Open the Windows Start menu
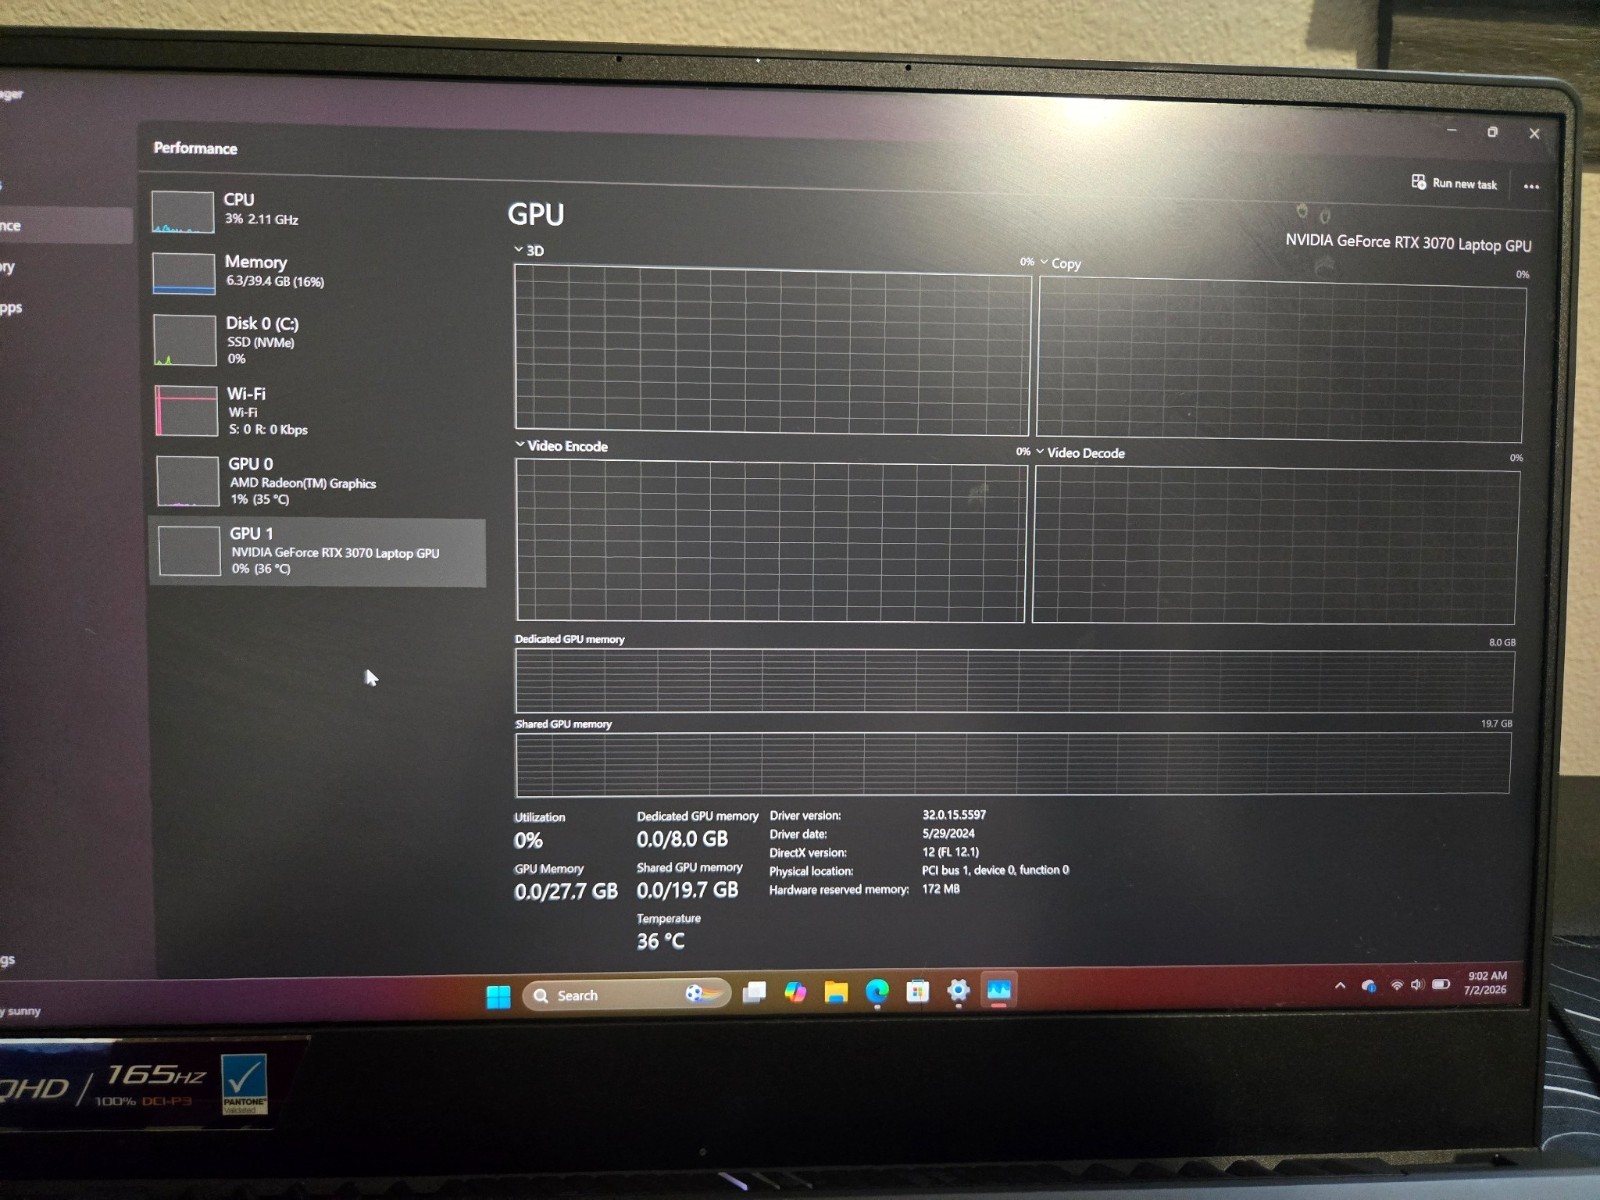The image size is (1600, 1200). pos(498,996)
